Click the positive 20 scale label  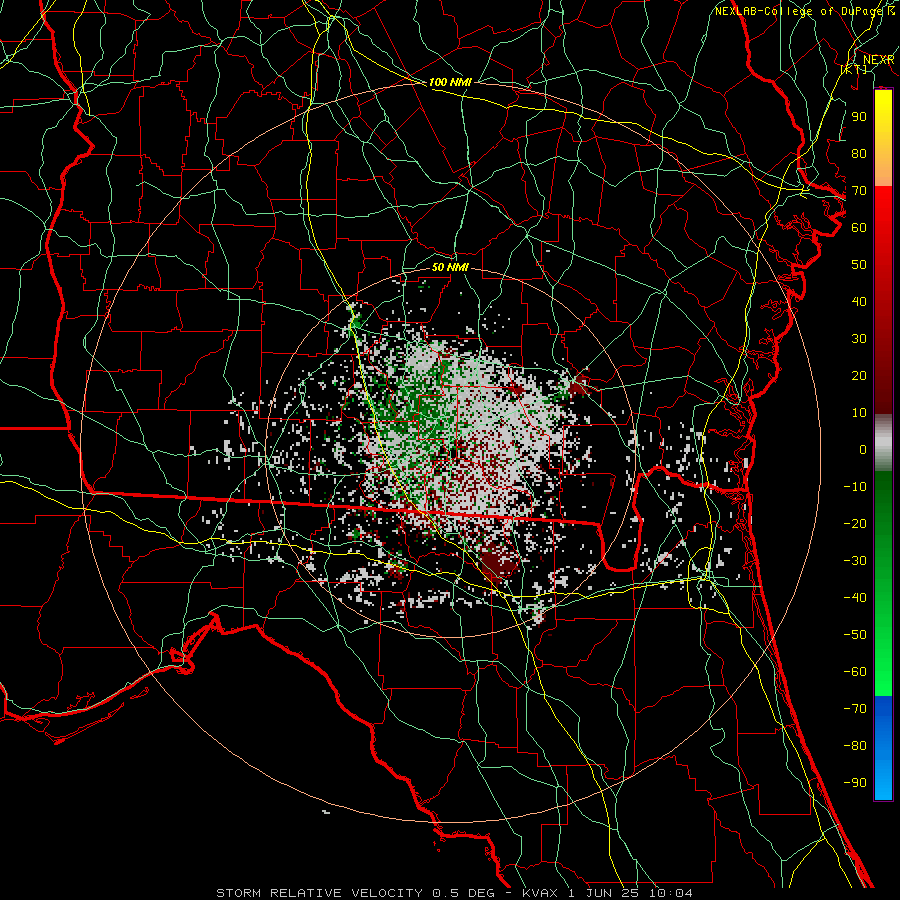coord(859,375)
